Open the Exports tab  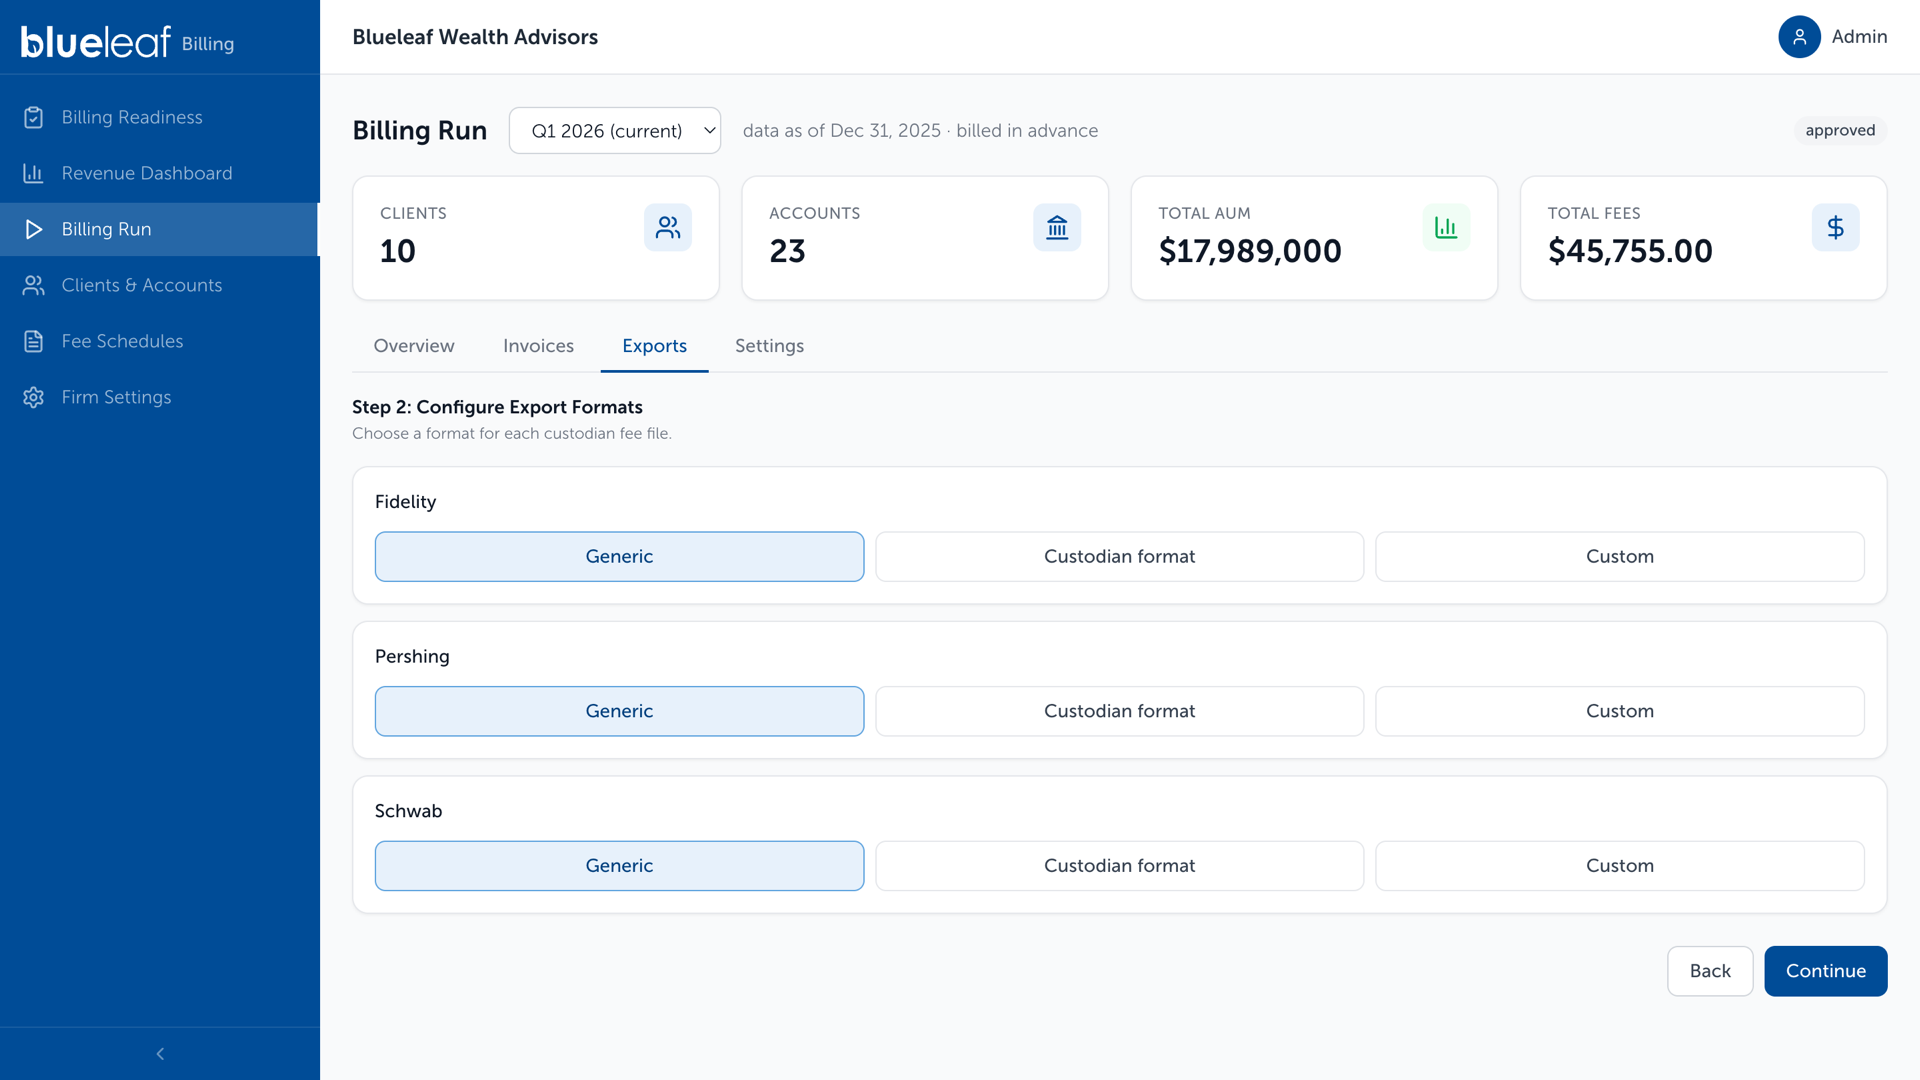654,346
